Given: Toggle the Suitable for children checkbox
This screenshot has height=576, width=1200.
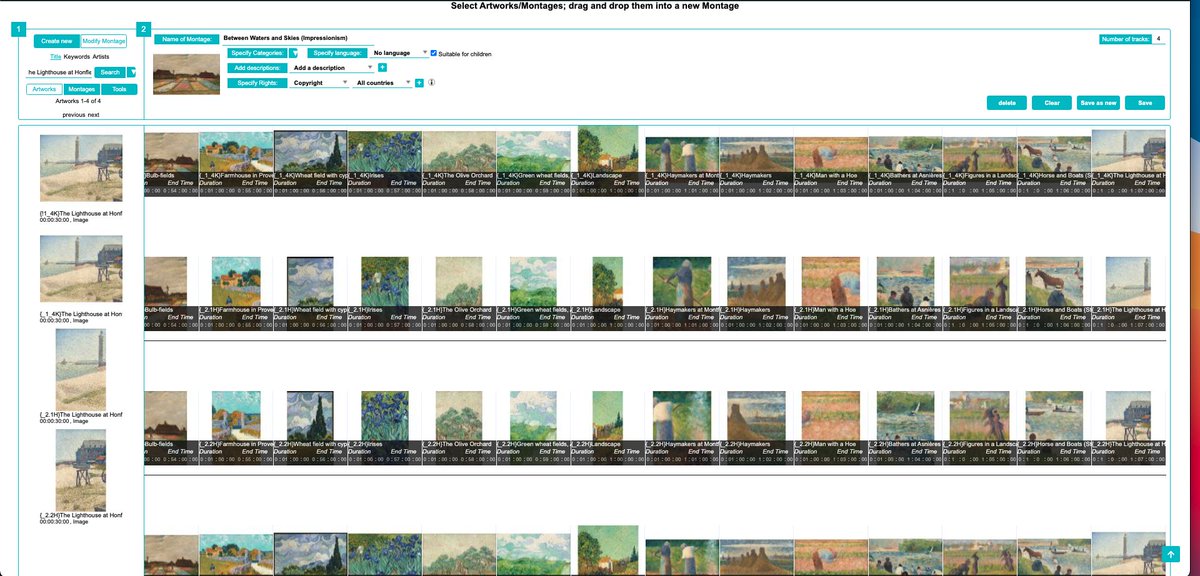Looking at the screenshot, I should (x=433, y=53).
